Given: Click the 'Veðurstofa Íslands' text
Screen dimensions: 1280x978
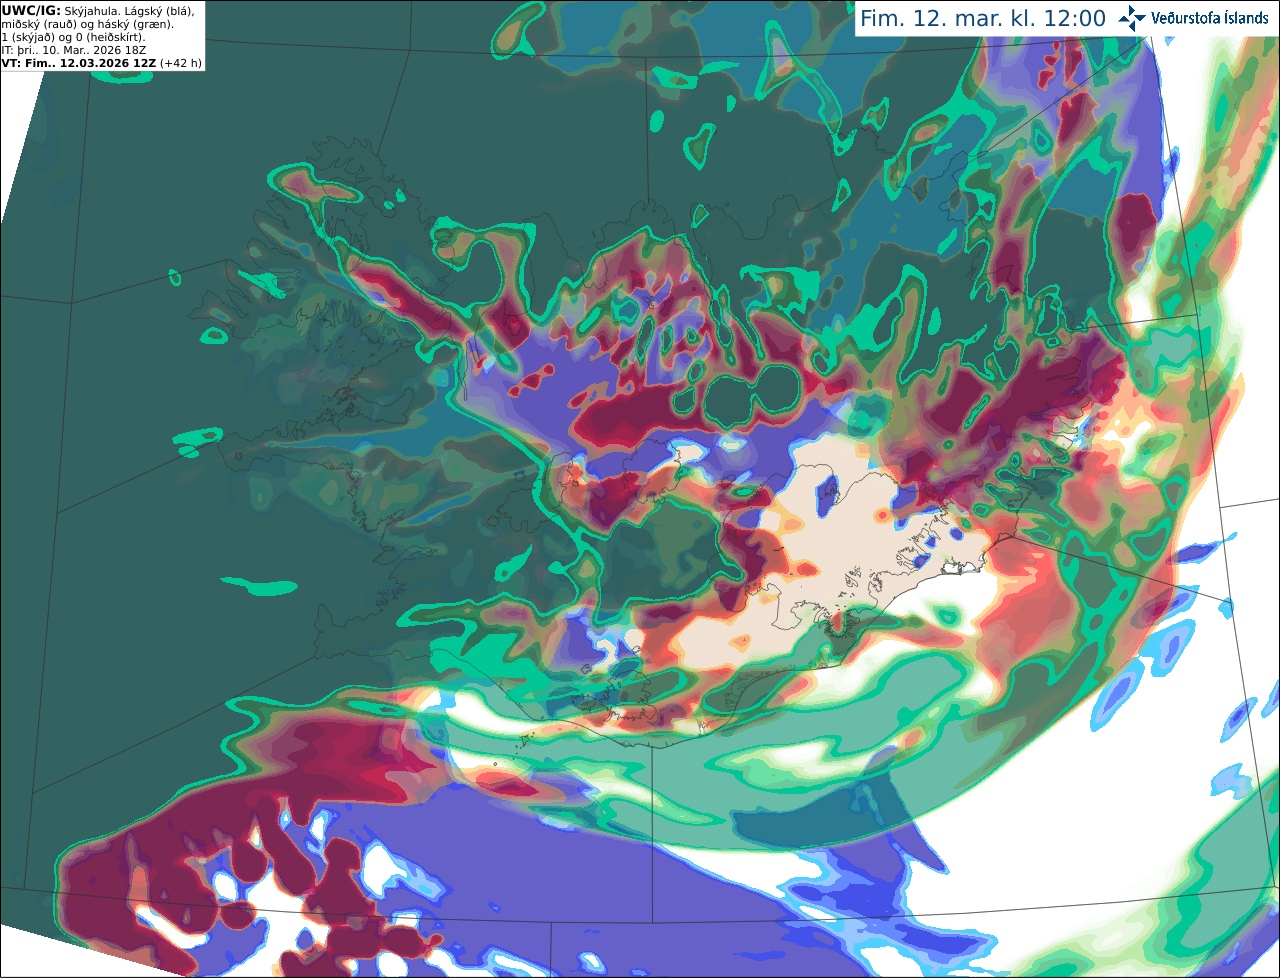Looking at the screenshot, I should pos(1210,18).
